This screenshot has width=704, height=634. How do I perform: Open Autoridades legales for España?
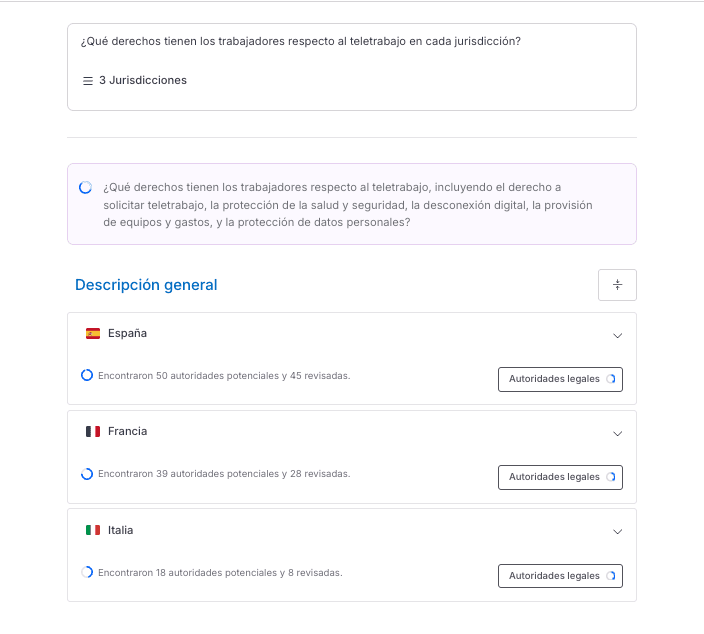[x=560, y=379]
